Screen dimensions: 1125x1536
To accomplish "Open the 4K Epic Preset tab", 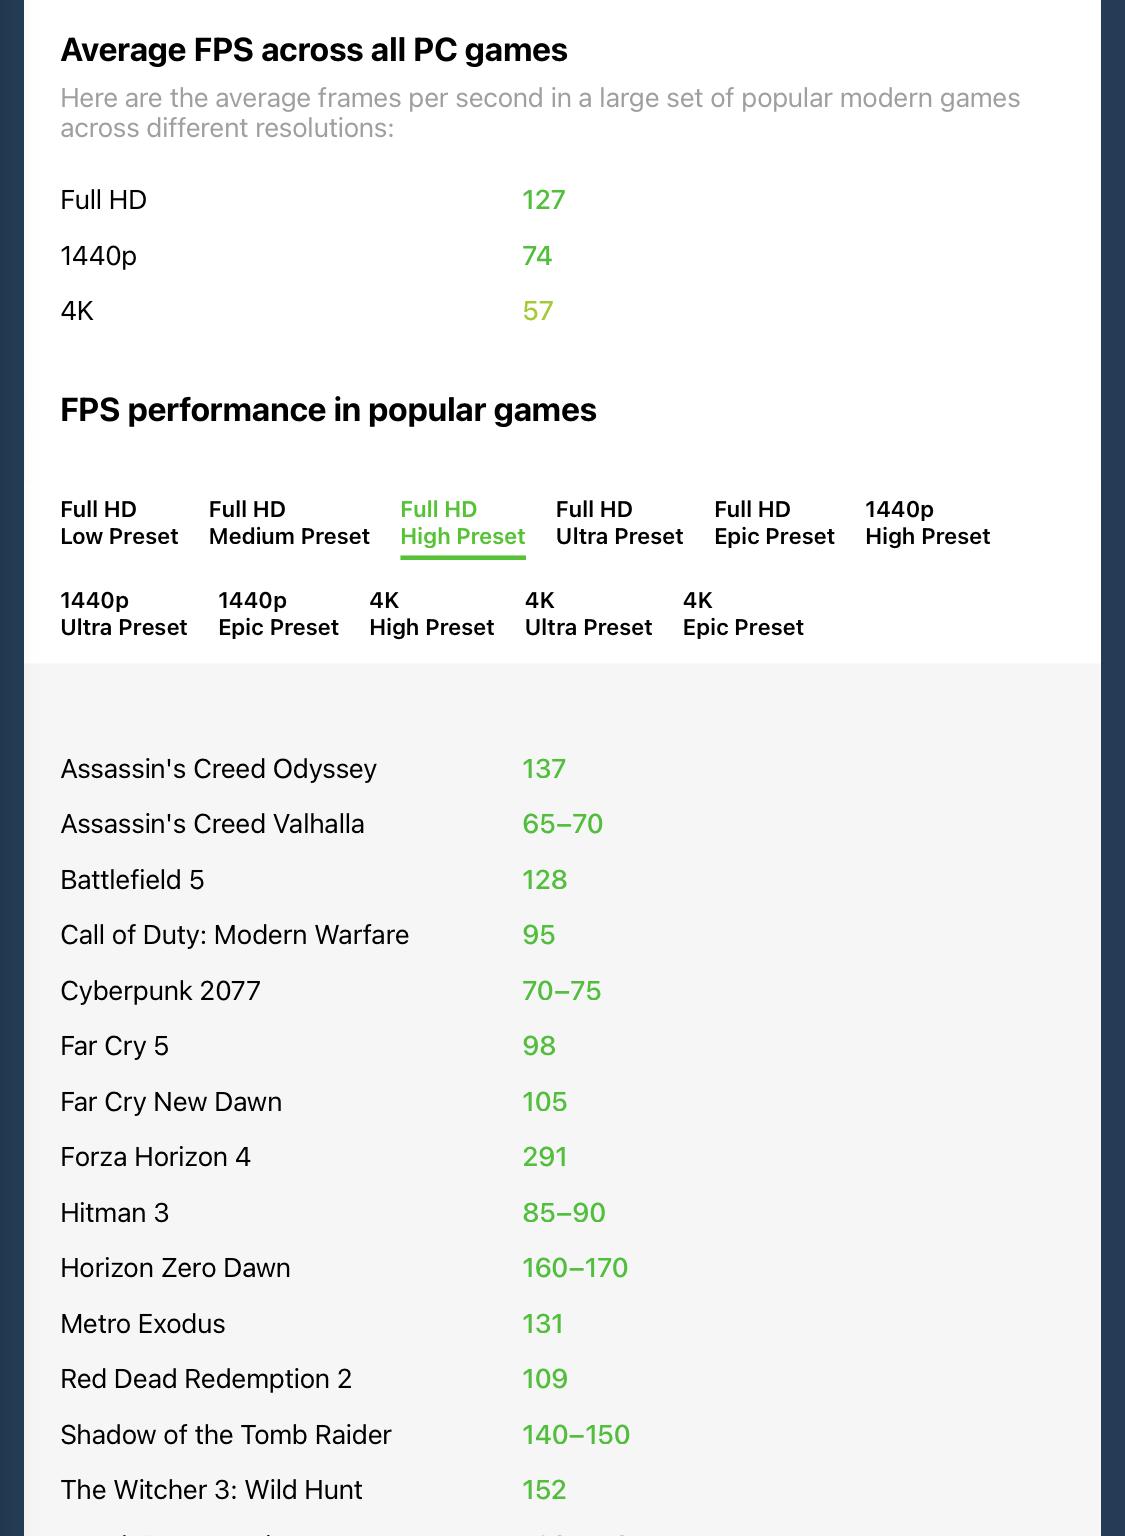I will pyautogui.click(x=743, y=614).
